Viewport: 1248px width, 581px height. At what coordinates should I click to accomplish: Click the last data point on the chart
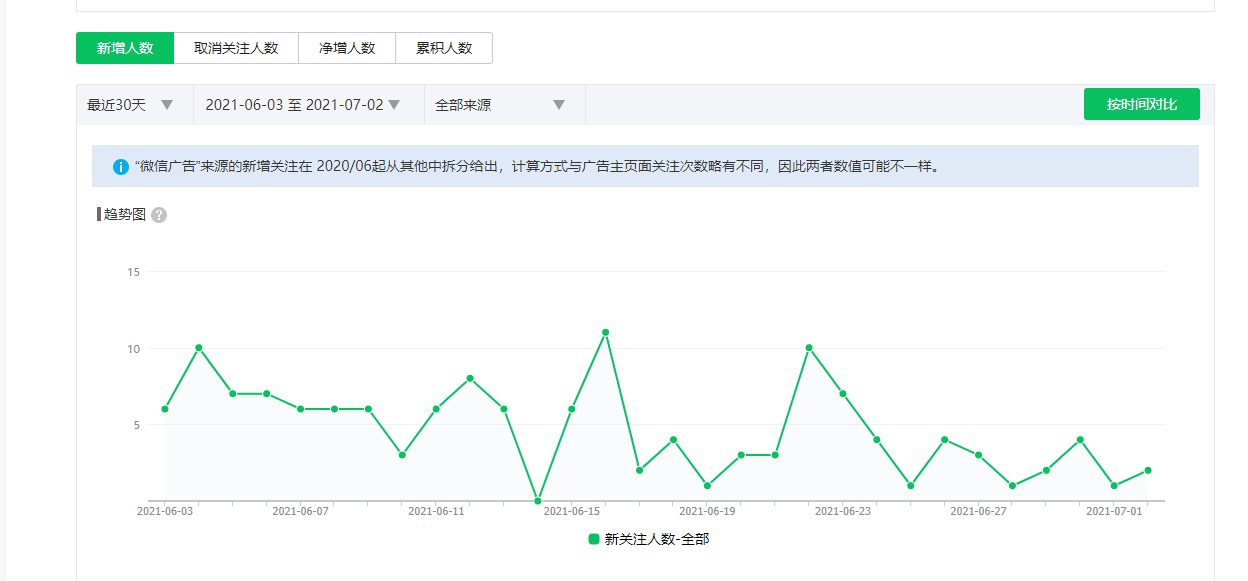[x=1147, y=470]
